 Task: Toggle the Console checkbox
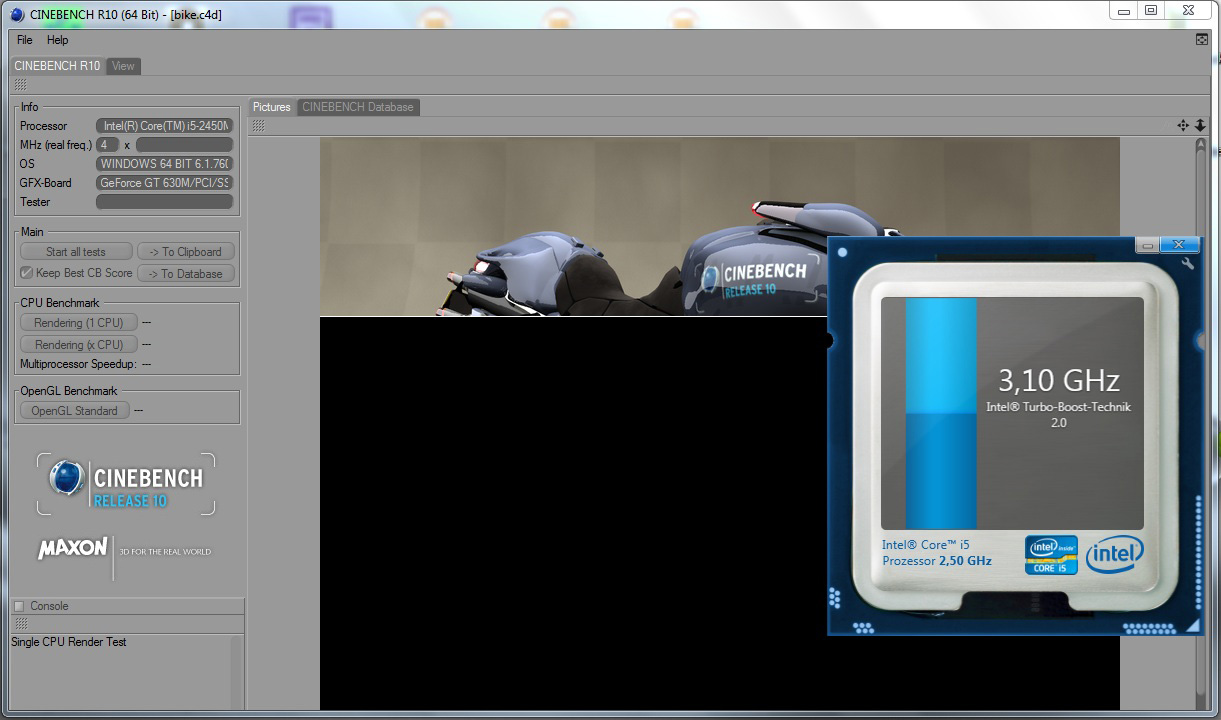[x=19, y=606]
